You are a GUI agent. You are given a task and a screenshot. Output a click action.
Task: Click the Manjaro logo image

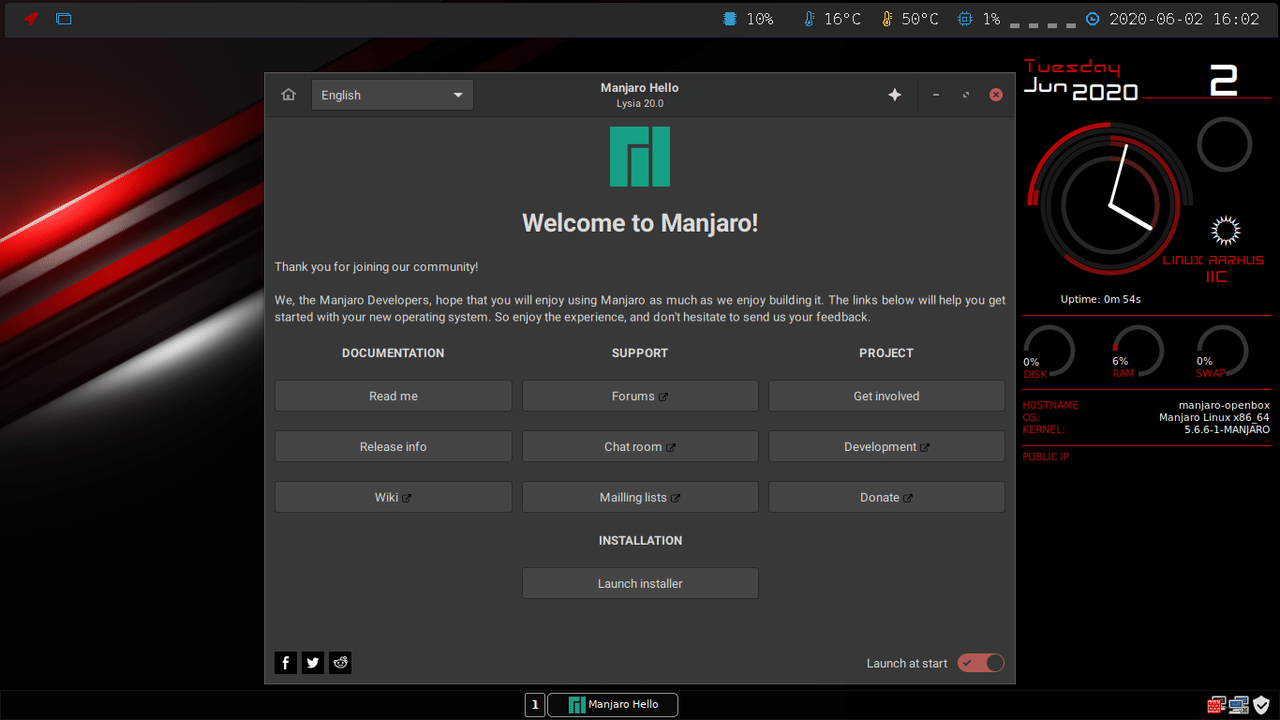click(640, 156)
